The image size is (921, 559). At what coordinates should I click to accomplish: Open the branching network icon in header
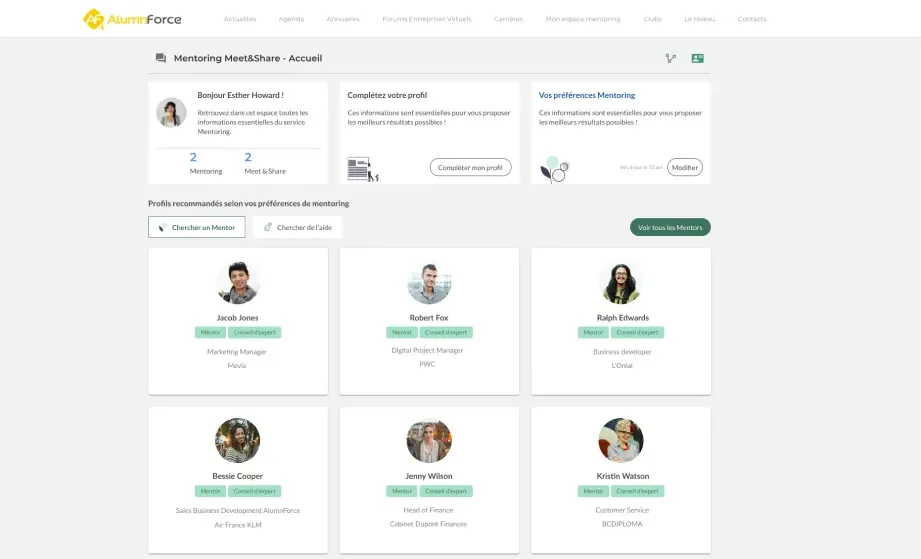(671, 58)
